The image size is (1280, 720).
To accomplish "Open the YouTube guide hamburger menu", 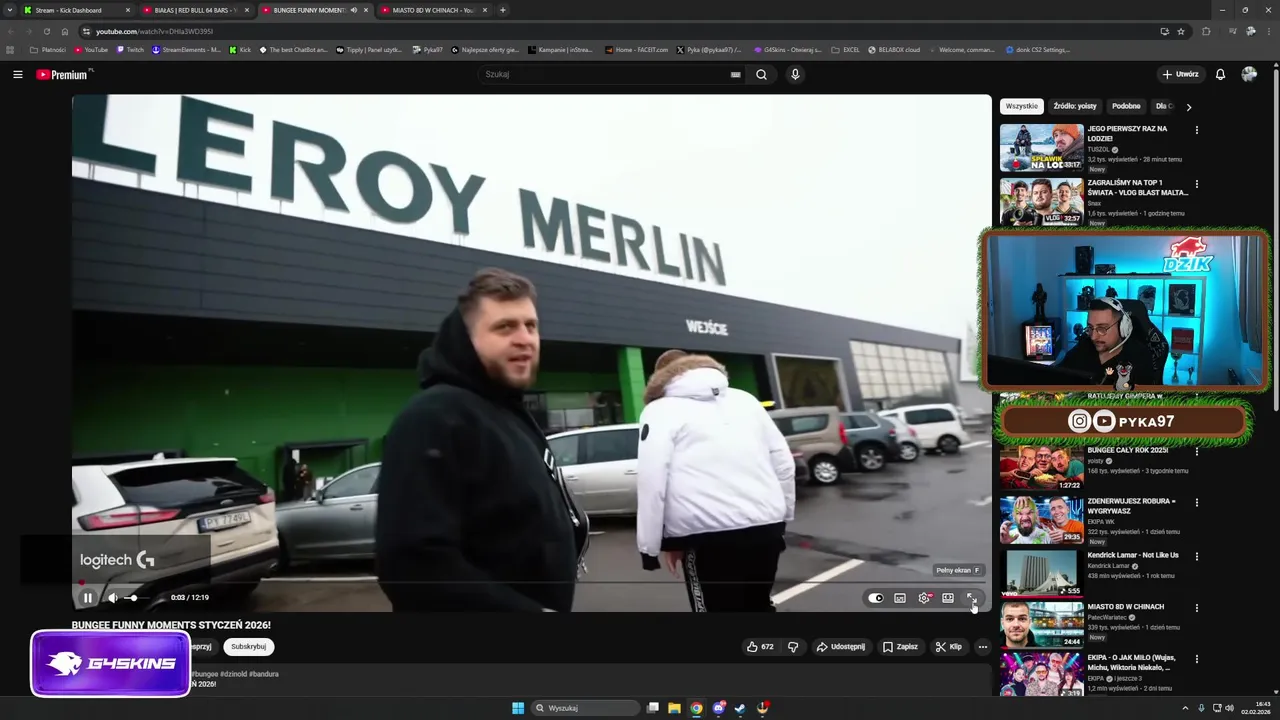I will click(x=17, y=74).
